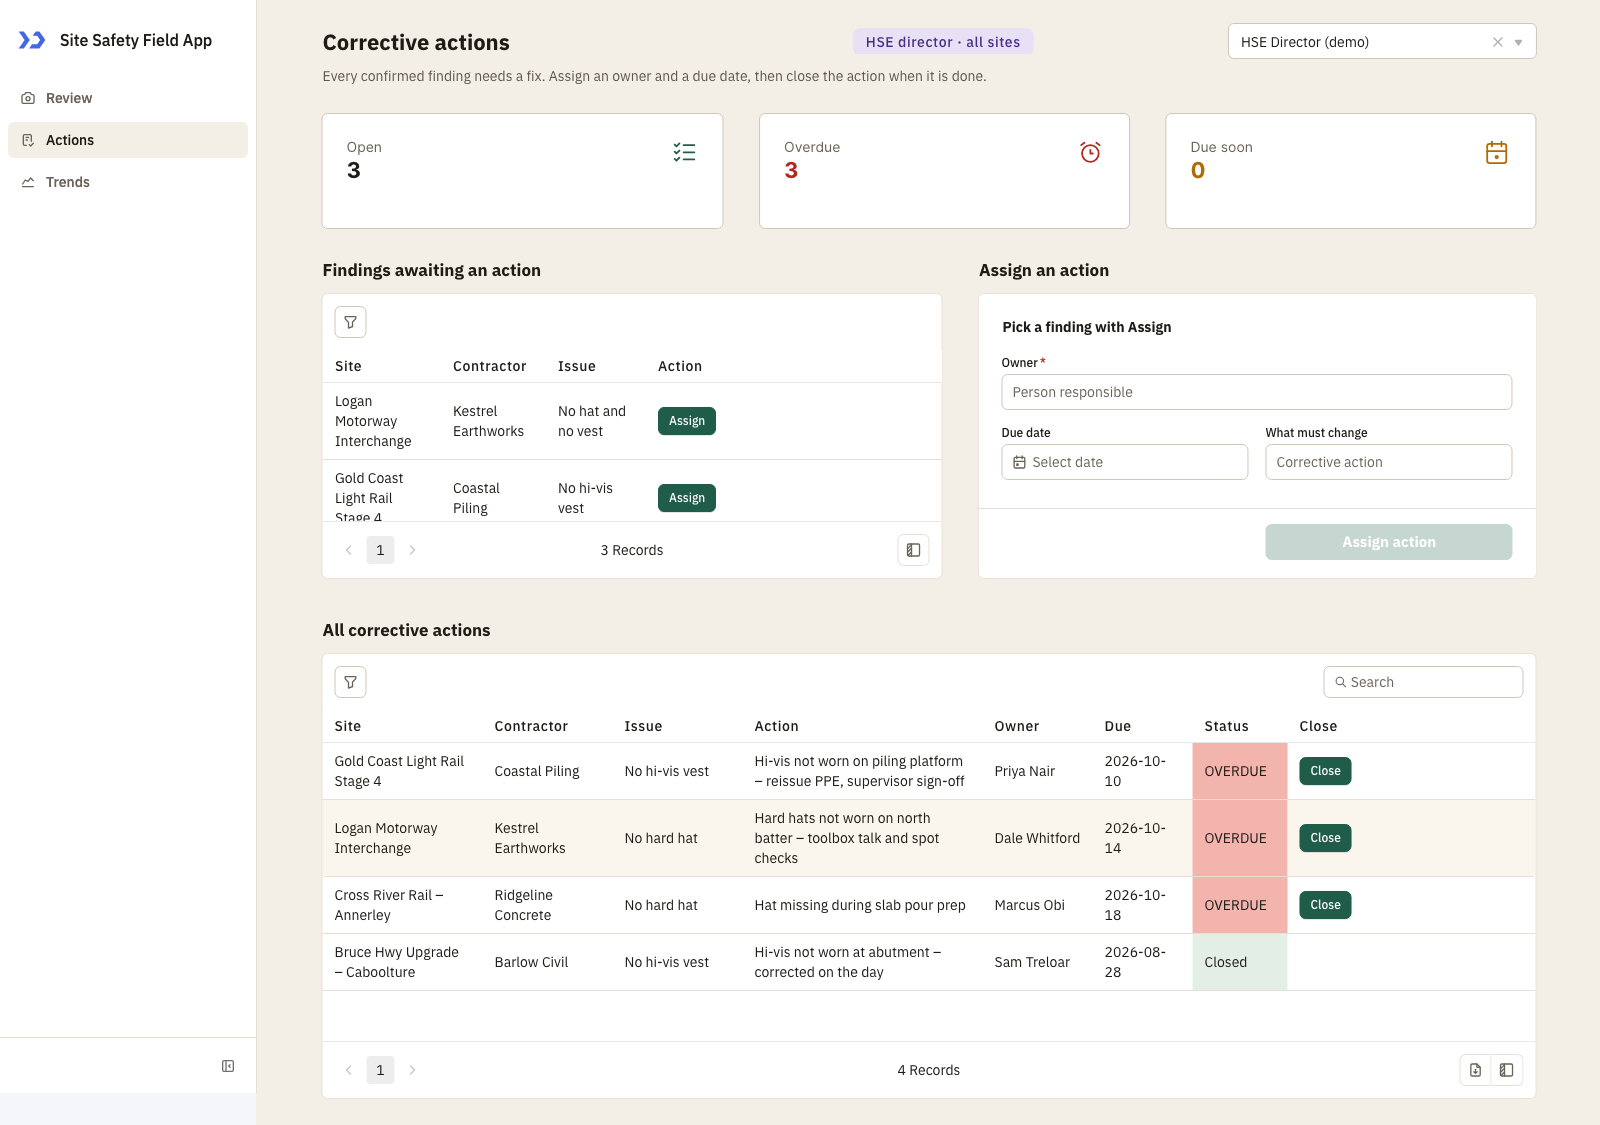Click the Assign action button

coord(1388,542)
